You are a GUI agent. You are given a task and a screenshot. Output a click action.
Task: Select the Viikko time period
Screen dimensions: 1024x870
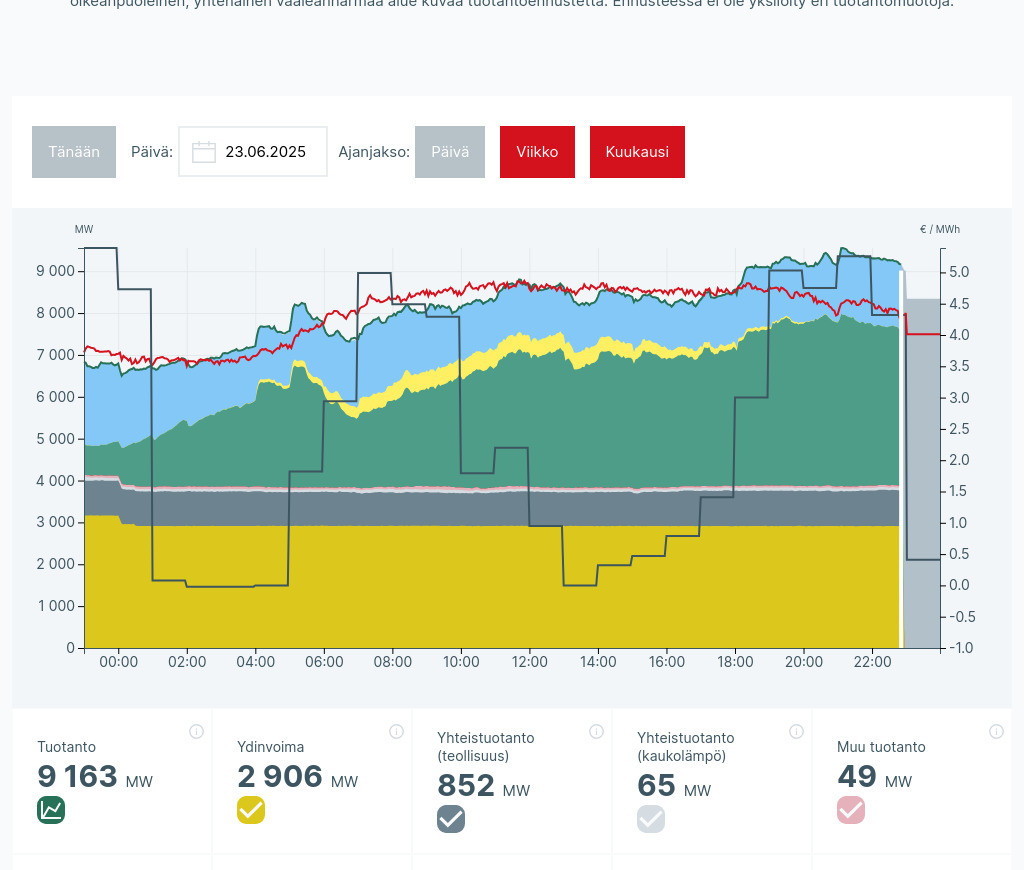(537, 152)
